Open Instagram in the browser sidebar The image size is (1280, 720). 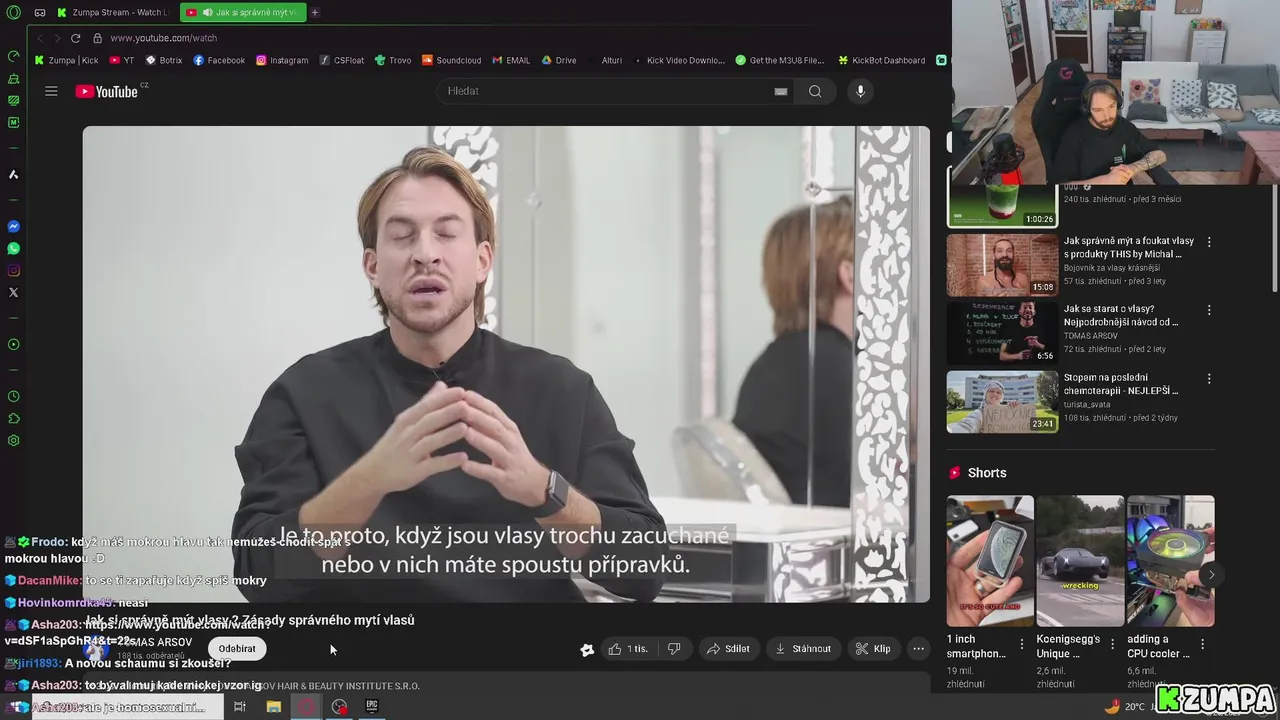tap(13, 270)
